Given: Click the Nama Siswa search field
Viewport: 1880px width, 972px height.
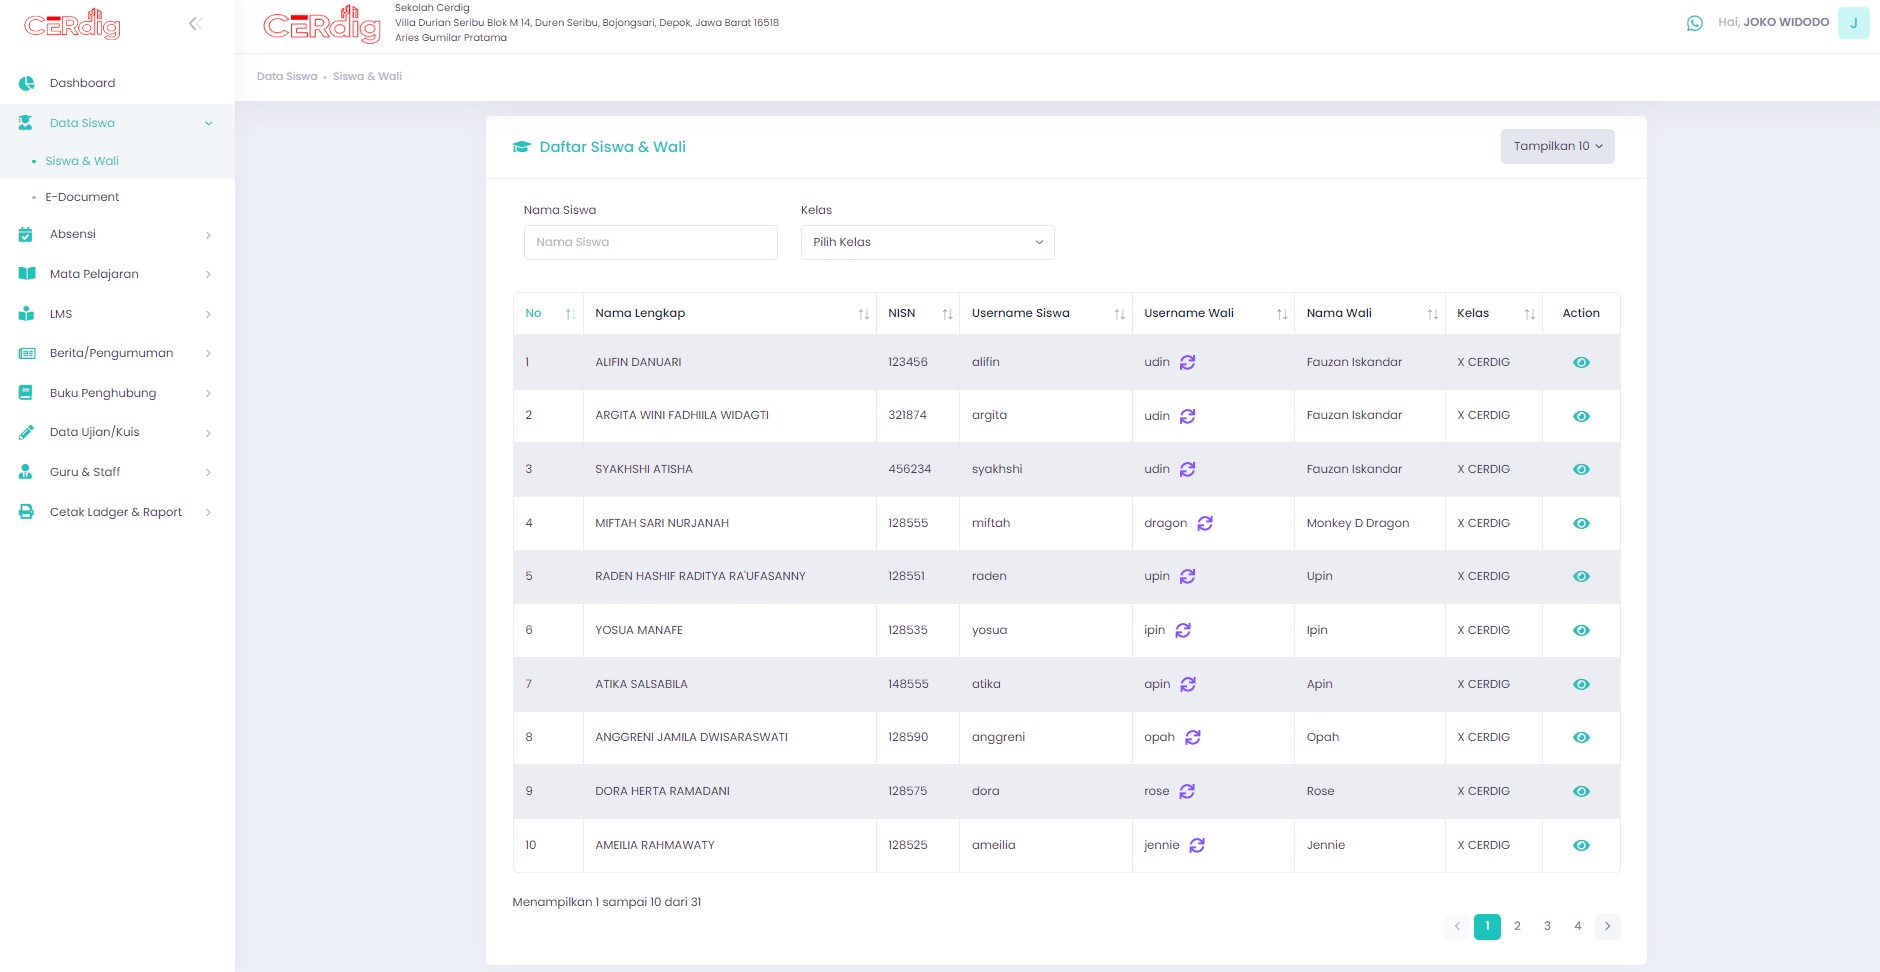Looking at the screenshot, I should click(x=650, y=242).
